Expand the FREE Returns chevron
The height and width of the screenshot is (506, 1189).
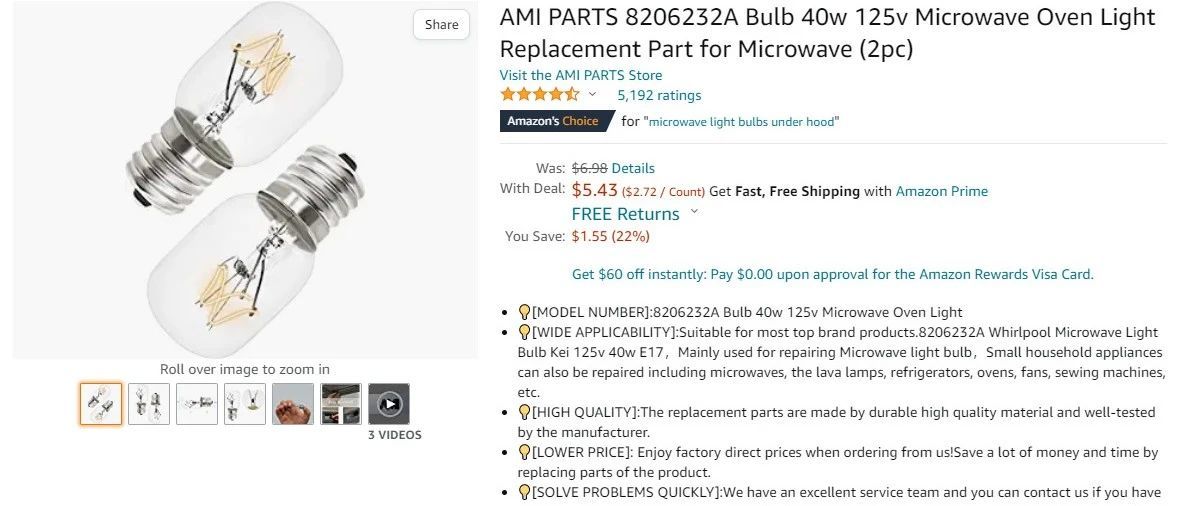(695, 213)
